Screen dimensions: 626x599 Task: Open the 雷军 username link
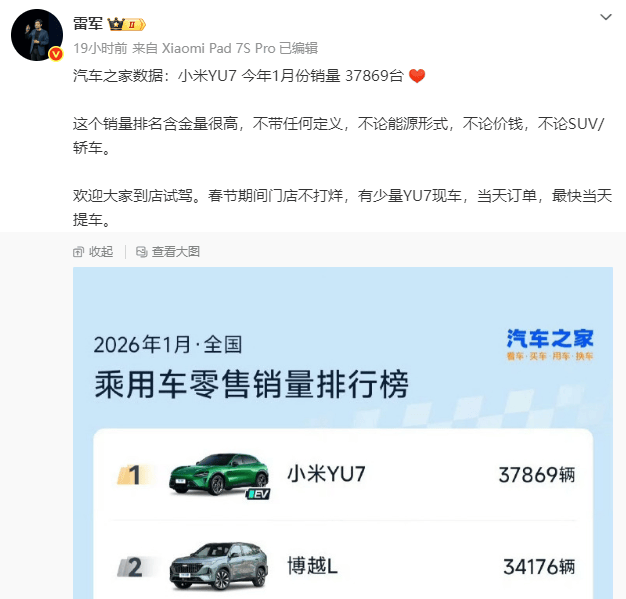click(88, 24)
